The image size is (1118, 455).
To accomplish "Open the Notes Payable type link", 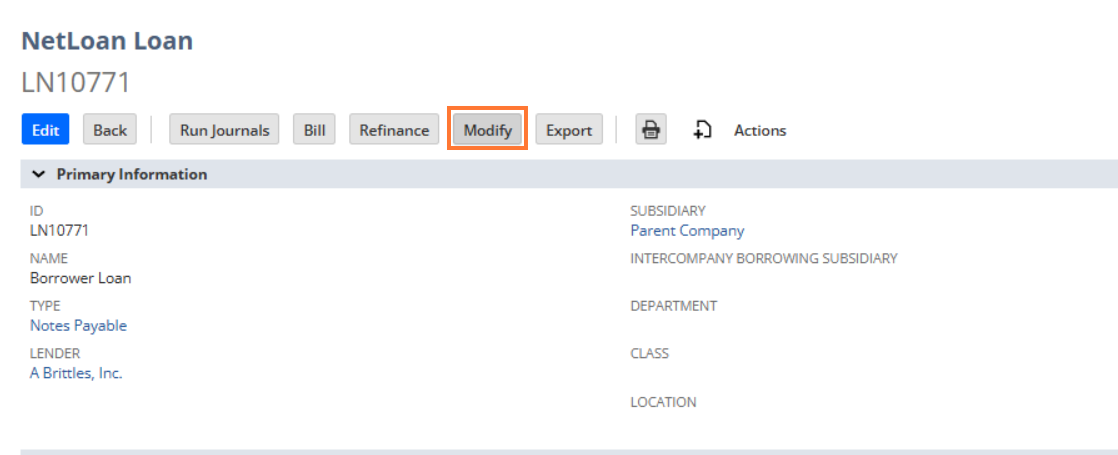I will coord(78,325).
